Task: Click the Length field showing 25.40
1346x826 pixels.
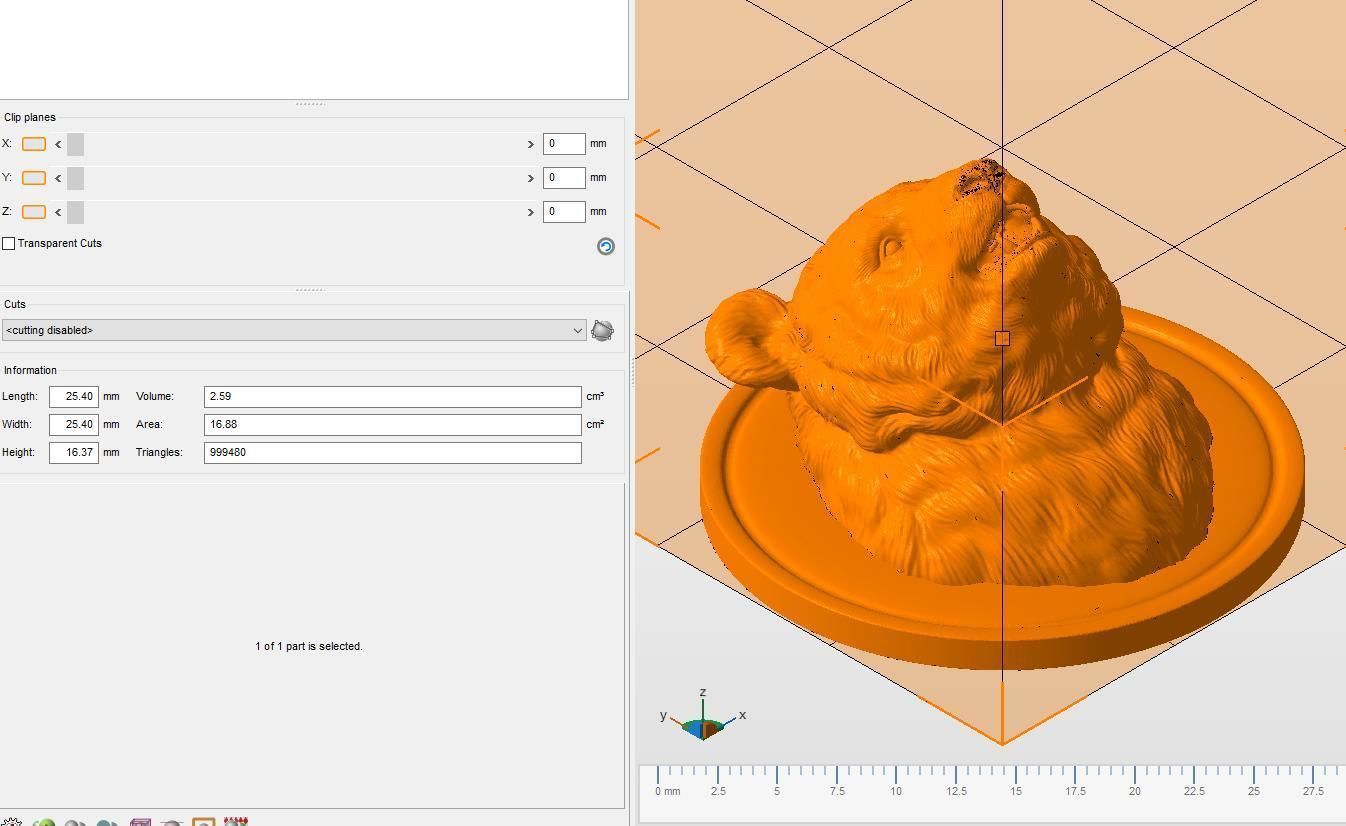Action: [74, 397]
